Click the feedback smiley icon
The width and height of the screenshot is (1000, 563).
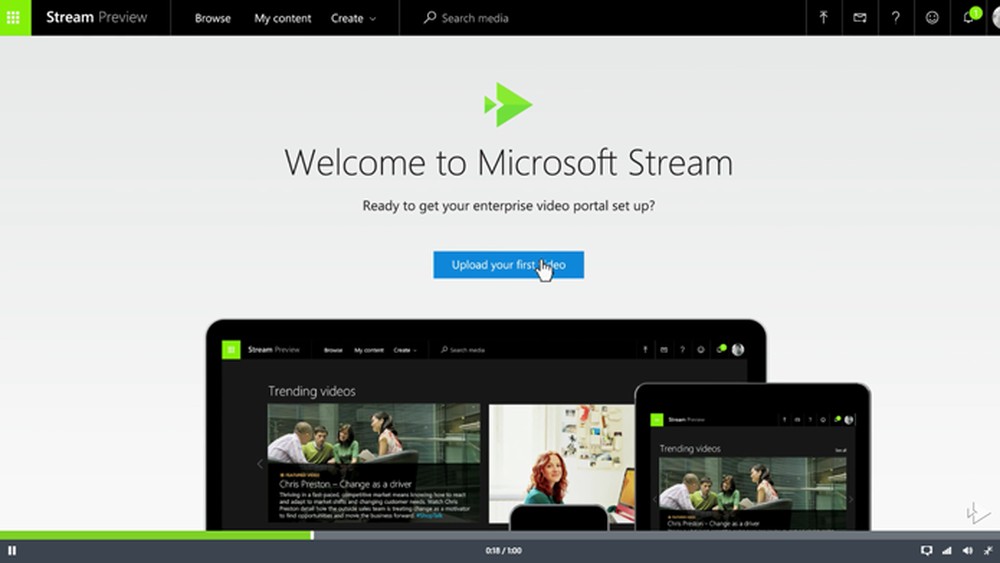tap(932, 18)
